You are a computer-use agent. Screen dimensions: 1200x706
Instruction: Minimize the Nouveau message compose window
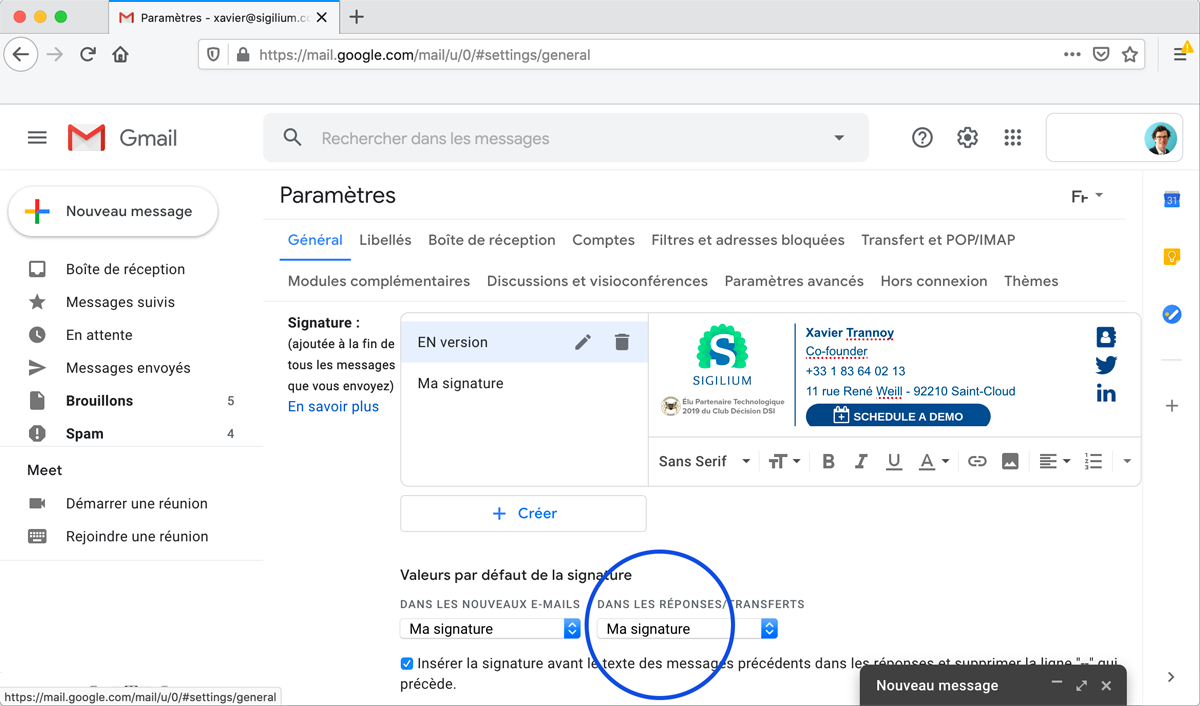tap(1057, 682)
